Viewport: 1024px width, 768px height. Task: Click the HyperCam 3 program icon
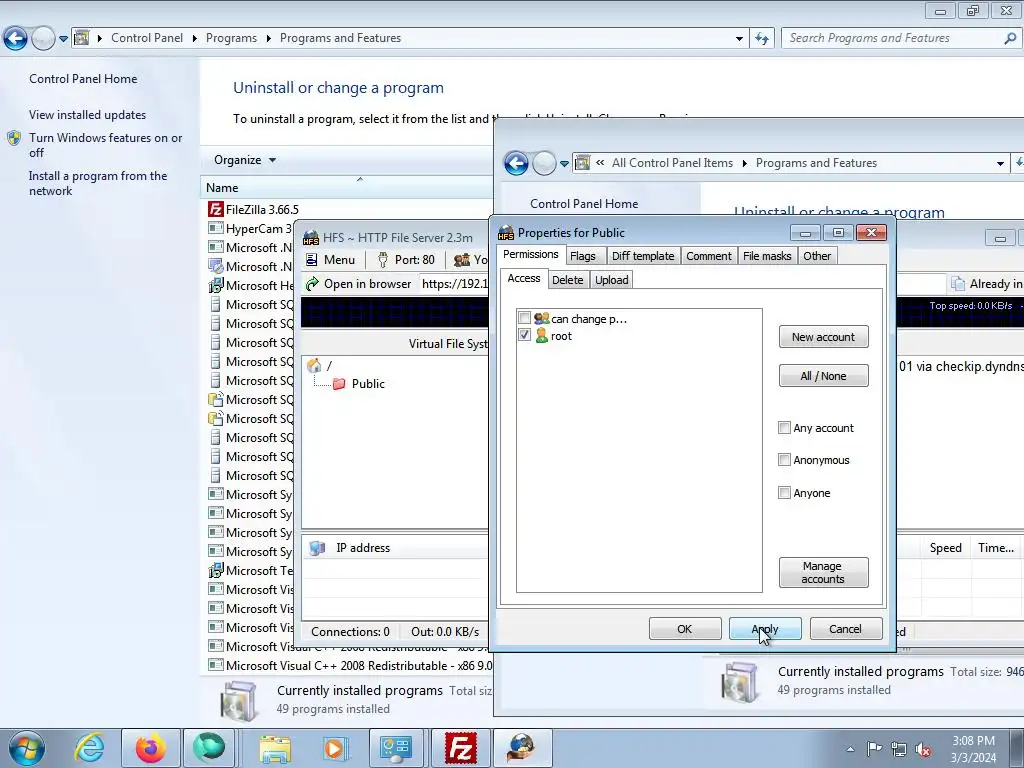click(x=216, y=228)
